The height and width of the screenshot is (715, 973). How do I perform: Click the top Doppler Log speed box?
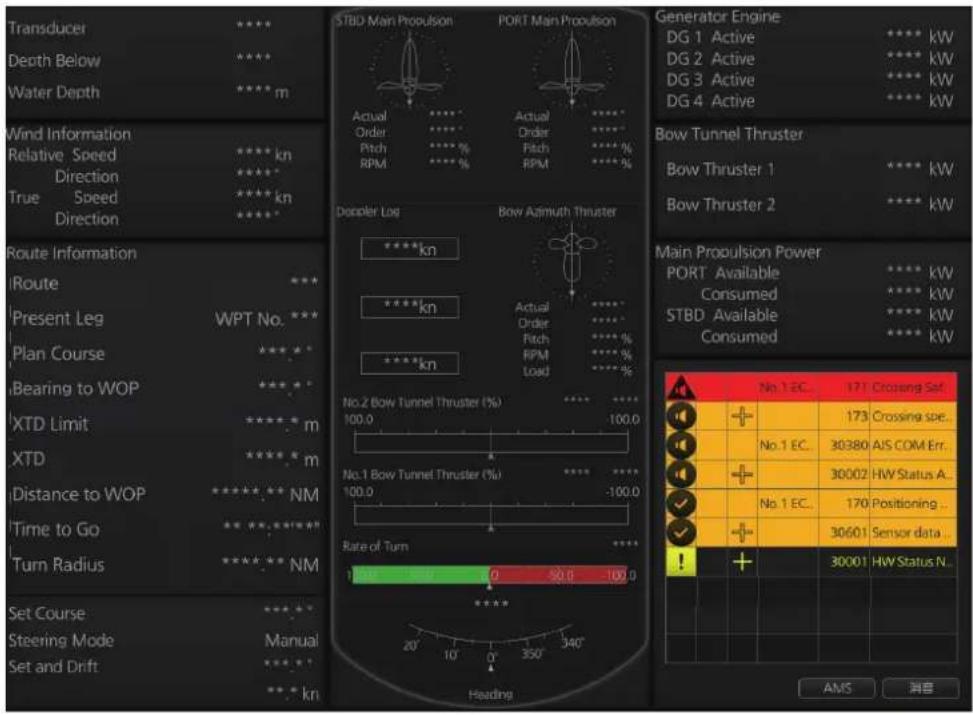pos(410,249)
